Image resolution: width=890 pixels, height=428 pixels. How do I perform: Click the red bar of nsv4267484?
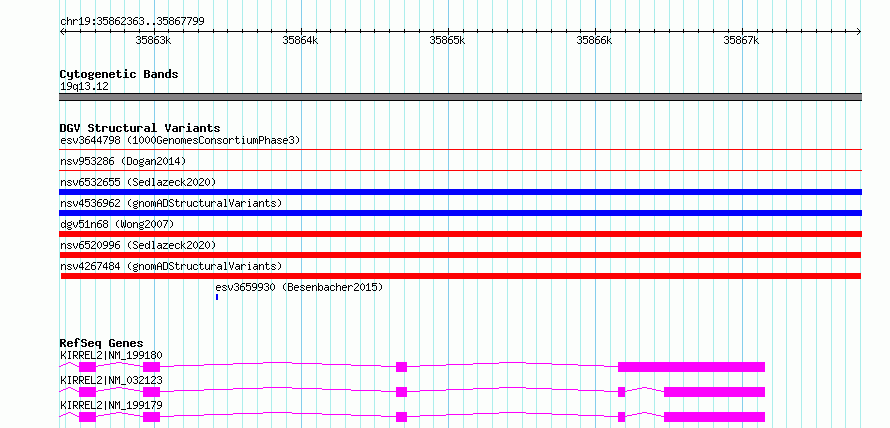(x=460, y=276)
